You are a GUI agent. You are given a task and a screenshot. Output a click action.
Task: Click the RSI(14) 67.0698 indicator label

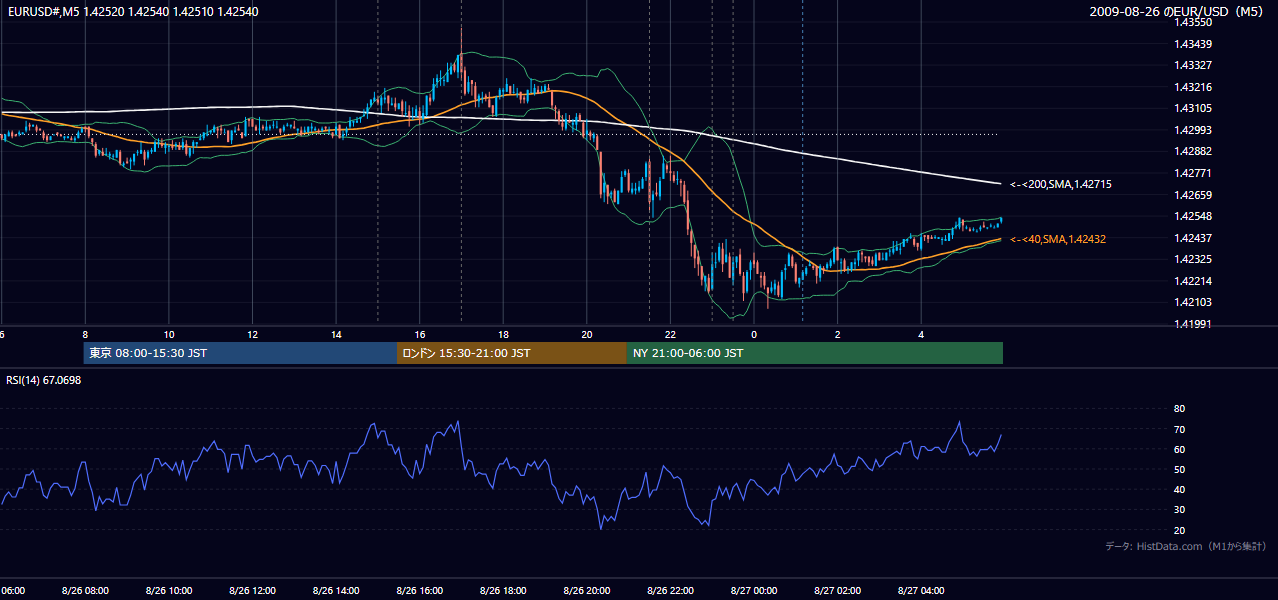pos(44,380)
